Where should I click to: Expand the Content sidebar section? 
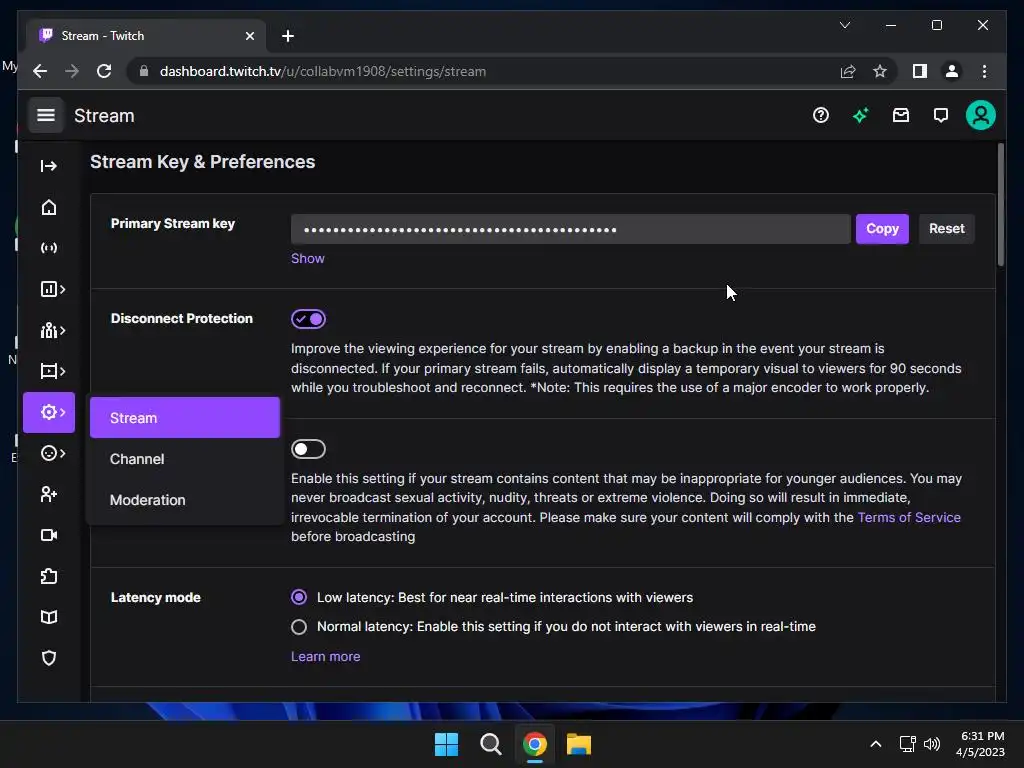(52, 371)
